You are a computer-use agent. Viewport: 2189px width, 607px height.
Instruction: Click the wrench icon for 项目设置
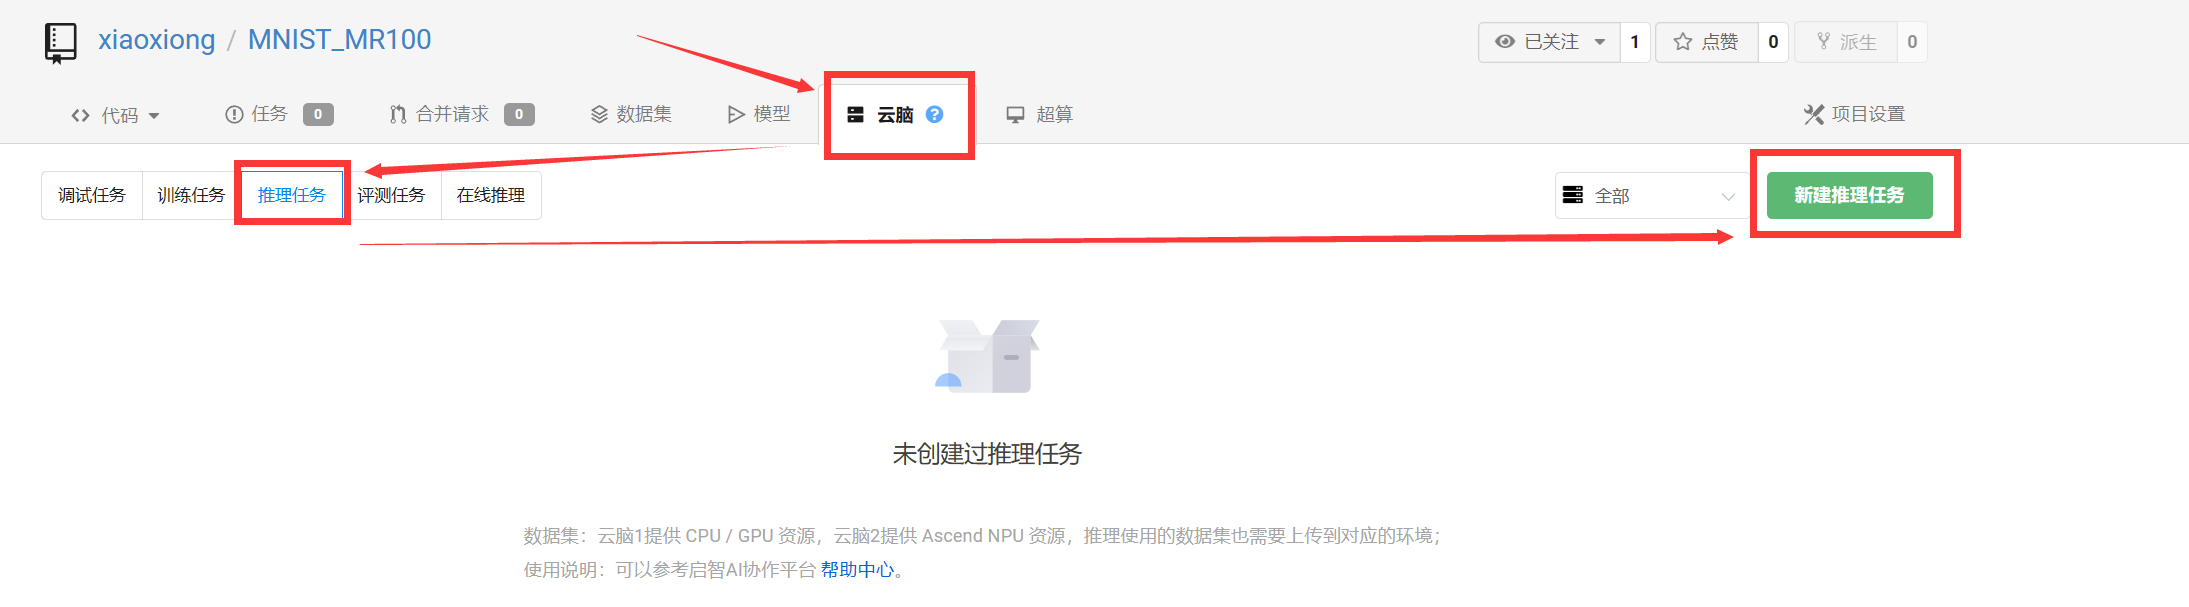(1813, 115)
